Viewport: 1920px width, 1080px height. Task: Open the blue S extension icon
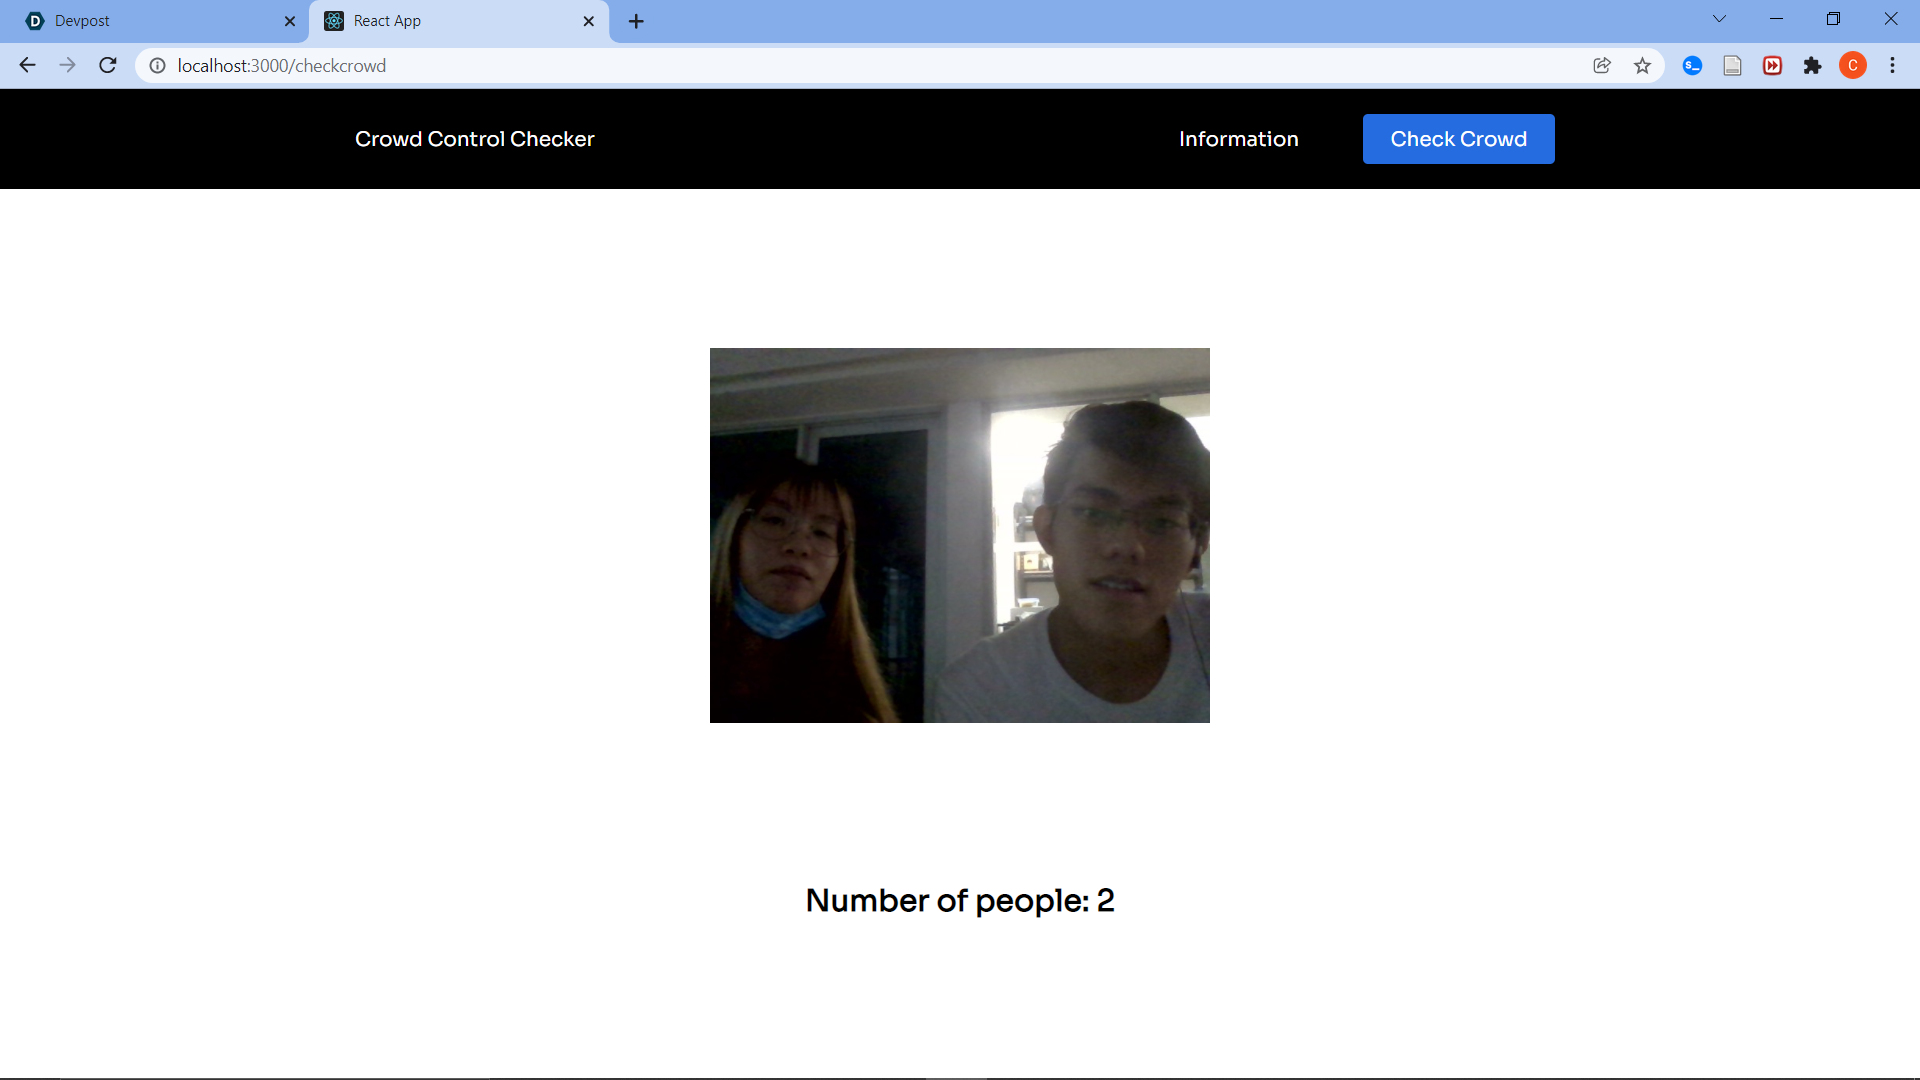(1692, 65)
